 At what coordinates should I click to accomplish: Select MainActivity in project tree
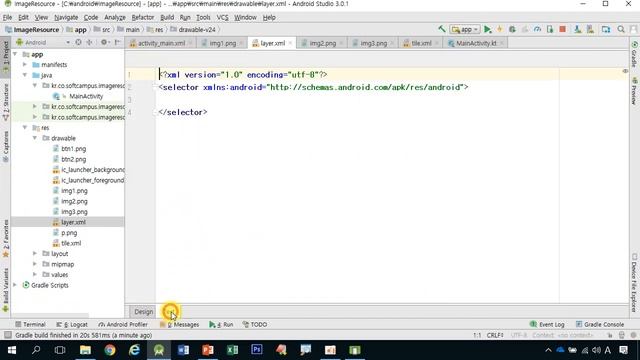(x=86, y=96)
